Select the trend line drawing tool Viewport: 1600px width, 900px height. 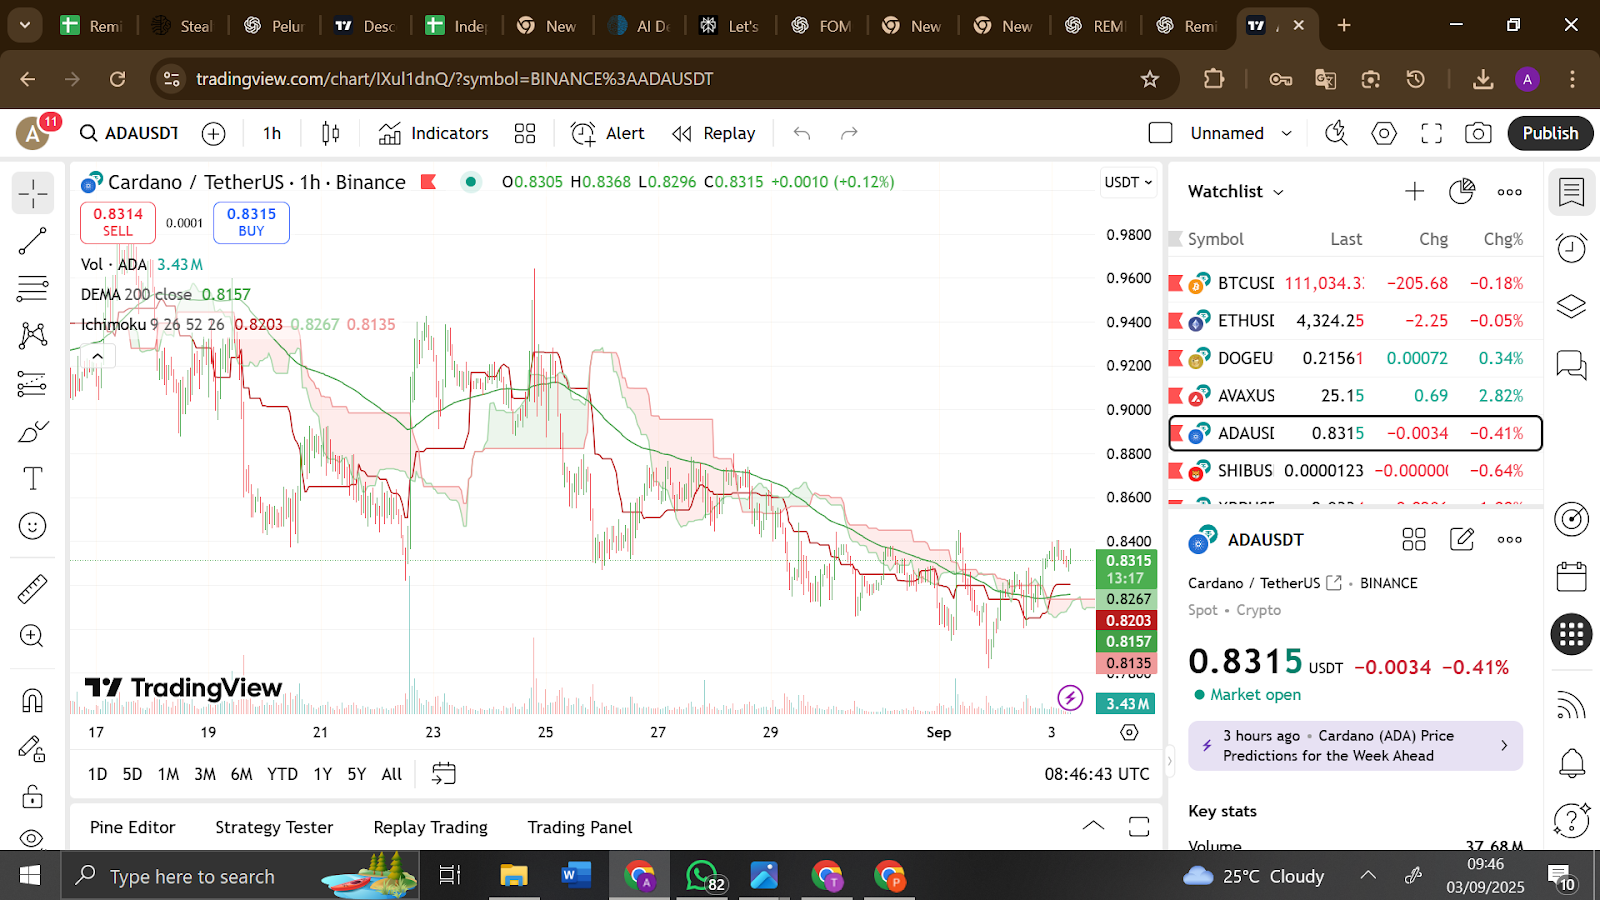(32, 241)
